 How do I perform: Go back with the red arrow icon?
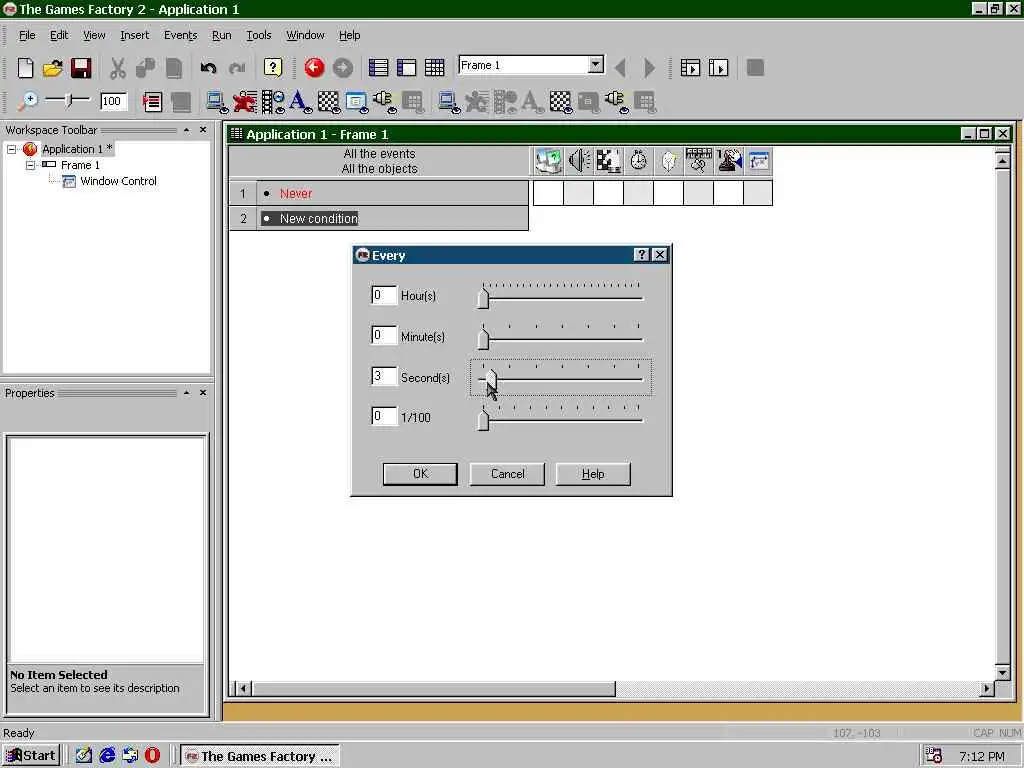(x=314, y=68)
